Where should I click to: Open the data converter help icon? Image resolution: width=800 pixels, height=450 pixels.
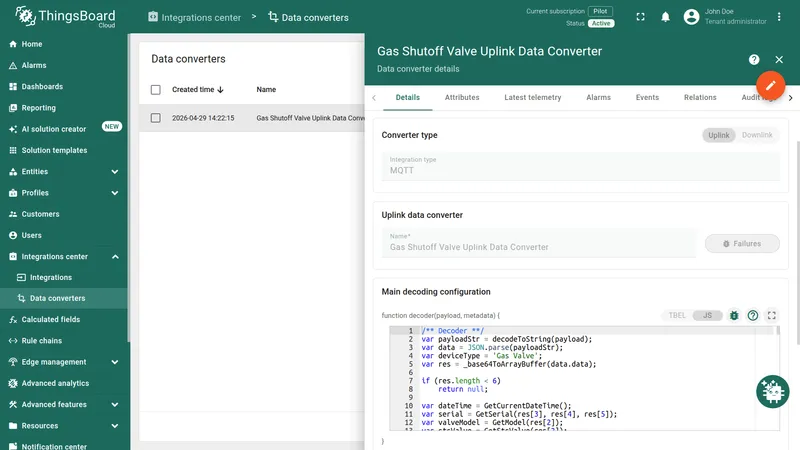coord(754,60)
